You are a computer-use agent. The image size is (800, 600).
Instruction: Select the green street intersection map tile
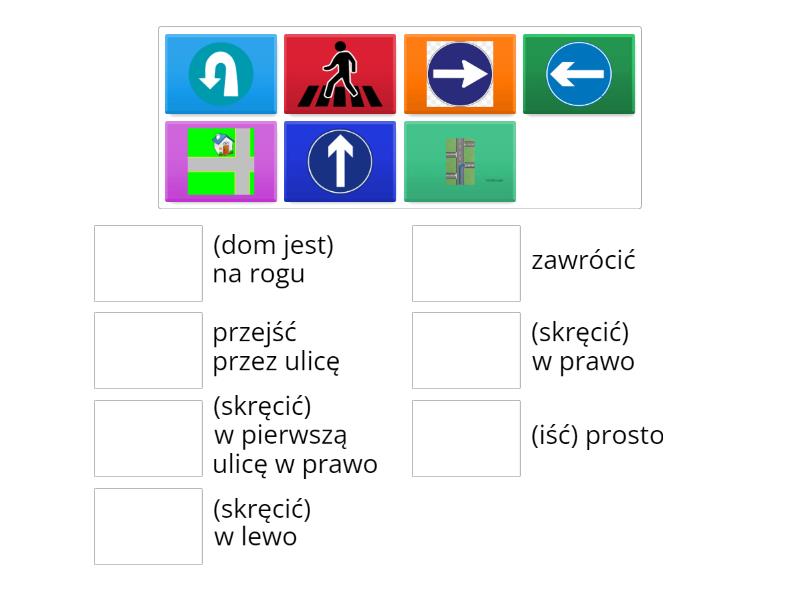(460, 161)
